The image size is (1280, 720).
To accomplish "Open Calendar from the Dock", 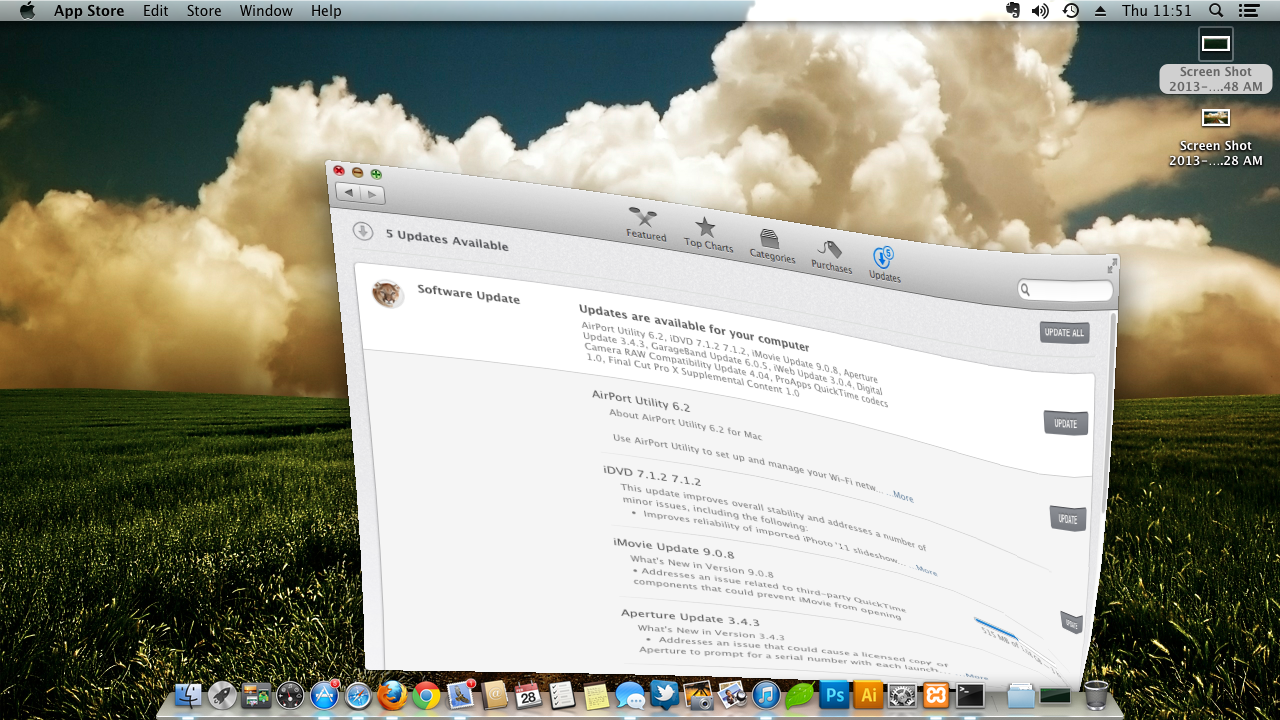I will point(528,695).
